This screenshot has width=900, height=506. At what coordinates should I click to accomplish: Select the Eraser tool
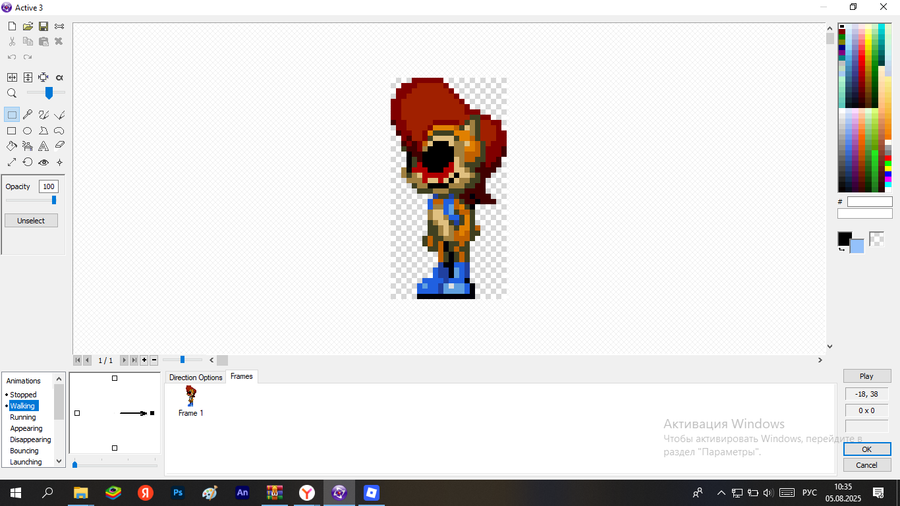coord(59,146)
